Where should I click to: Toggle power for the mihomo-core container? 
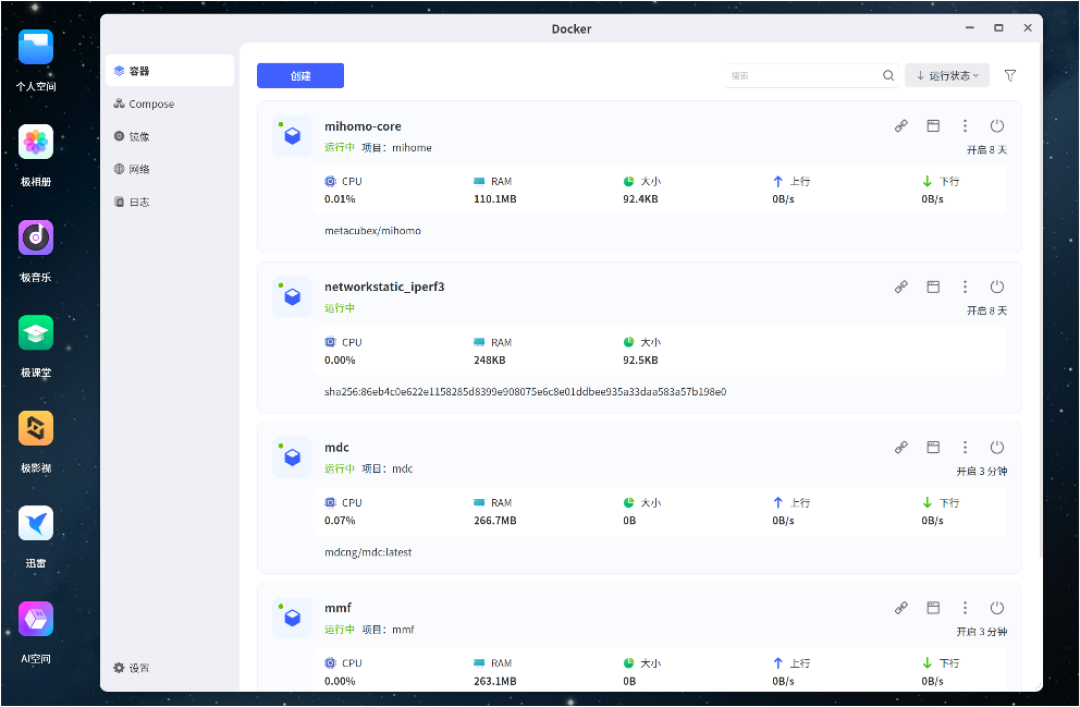[997, 126]
